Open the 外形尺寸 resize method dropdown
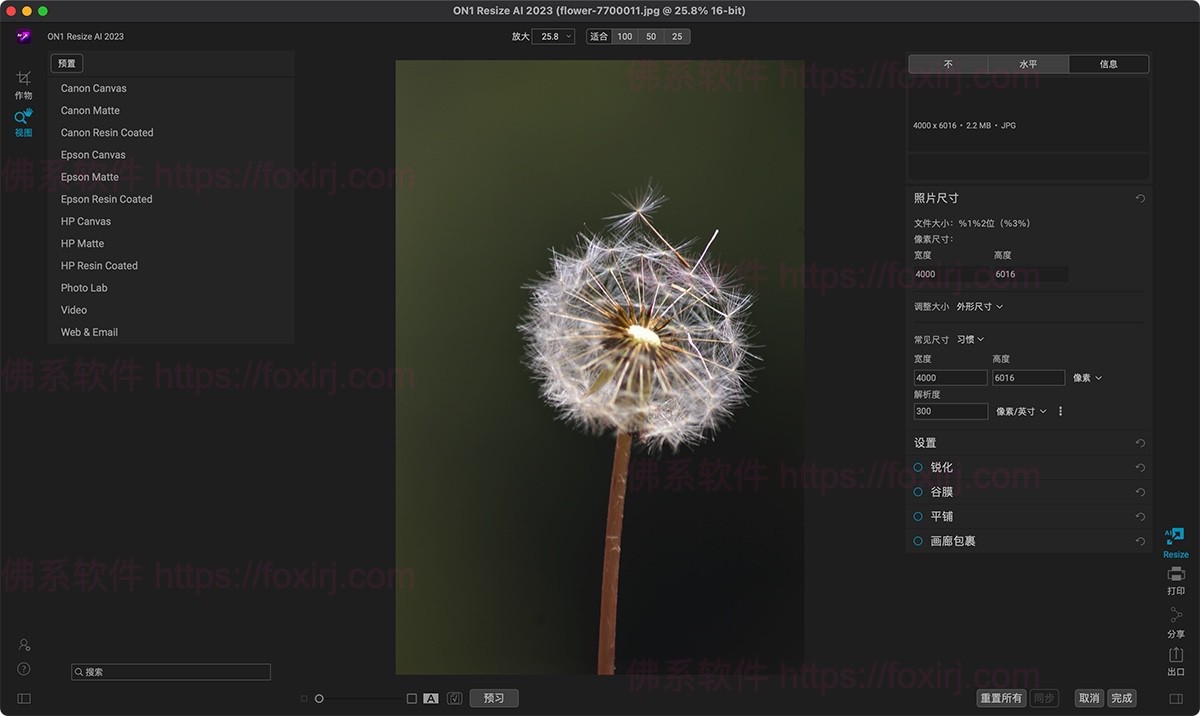 coord(980,307)
